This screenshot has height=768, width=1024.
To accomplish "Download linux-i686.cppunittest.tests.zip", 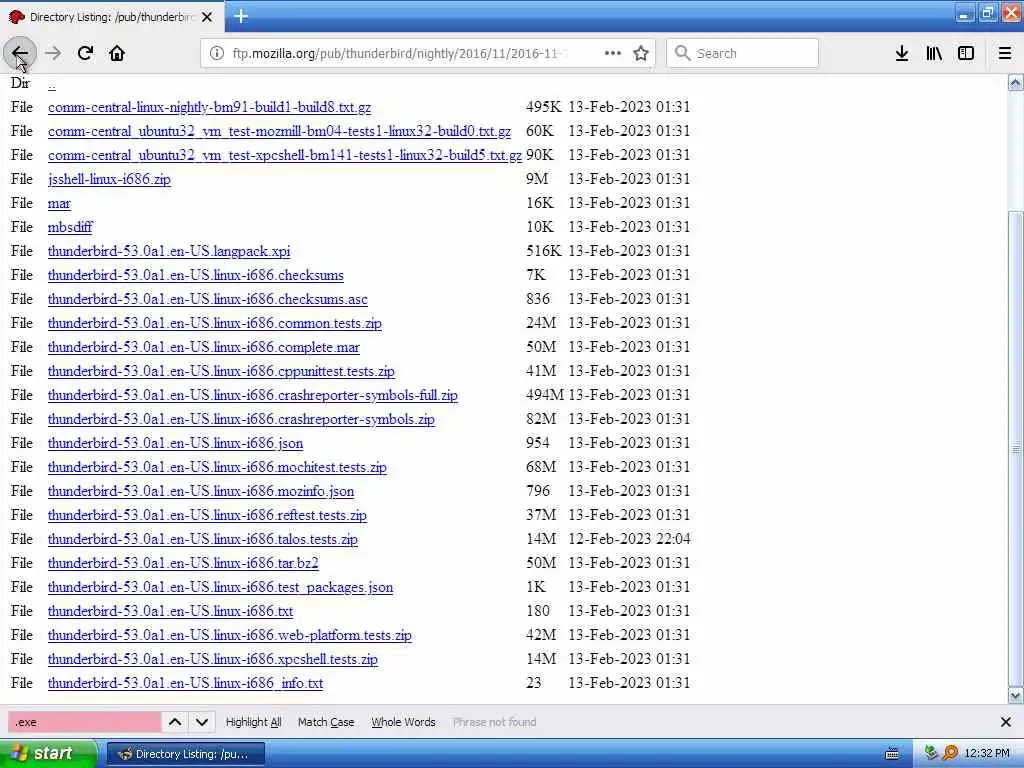I will click(x=221, y=371).
